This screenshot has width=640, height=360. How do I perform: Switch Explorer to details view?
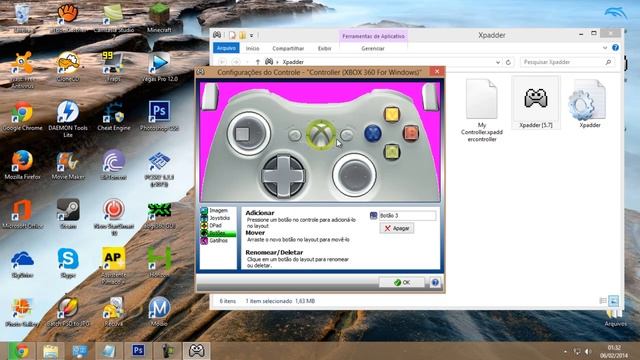click(603, 301)
